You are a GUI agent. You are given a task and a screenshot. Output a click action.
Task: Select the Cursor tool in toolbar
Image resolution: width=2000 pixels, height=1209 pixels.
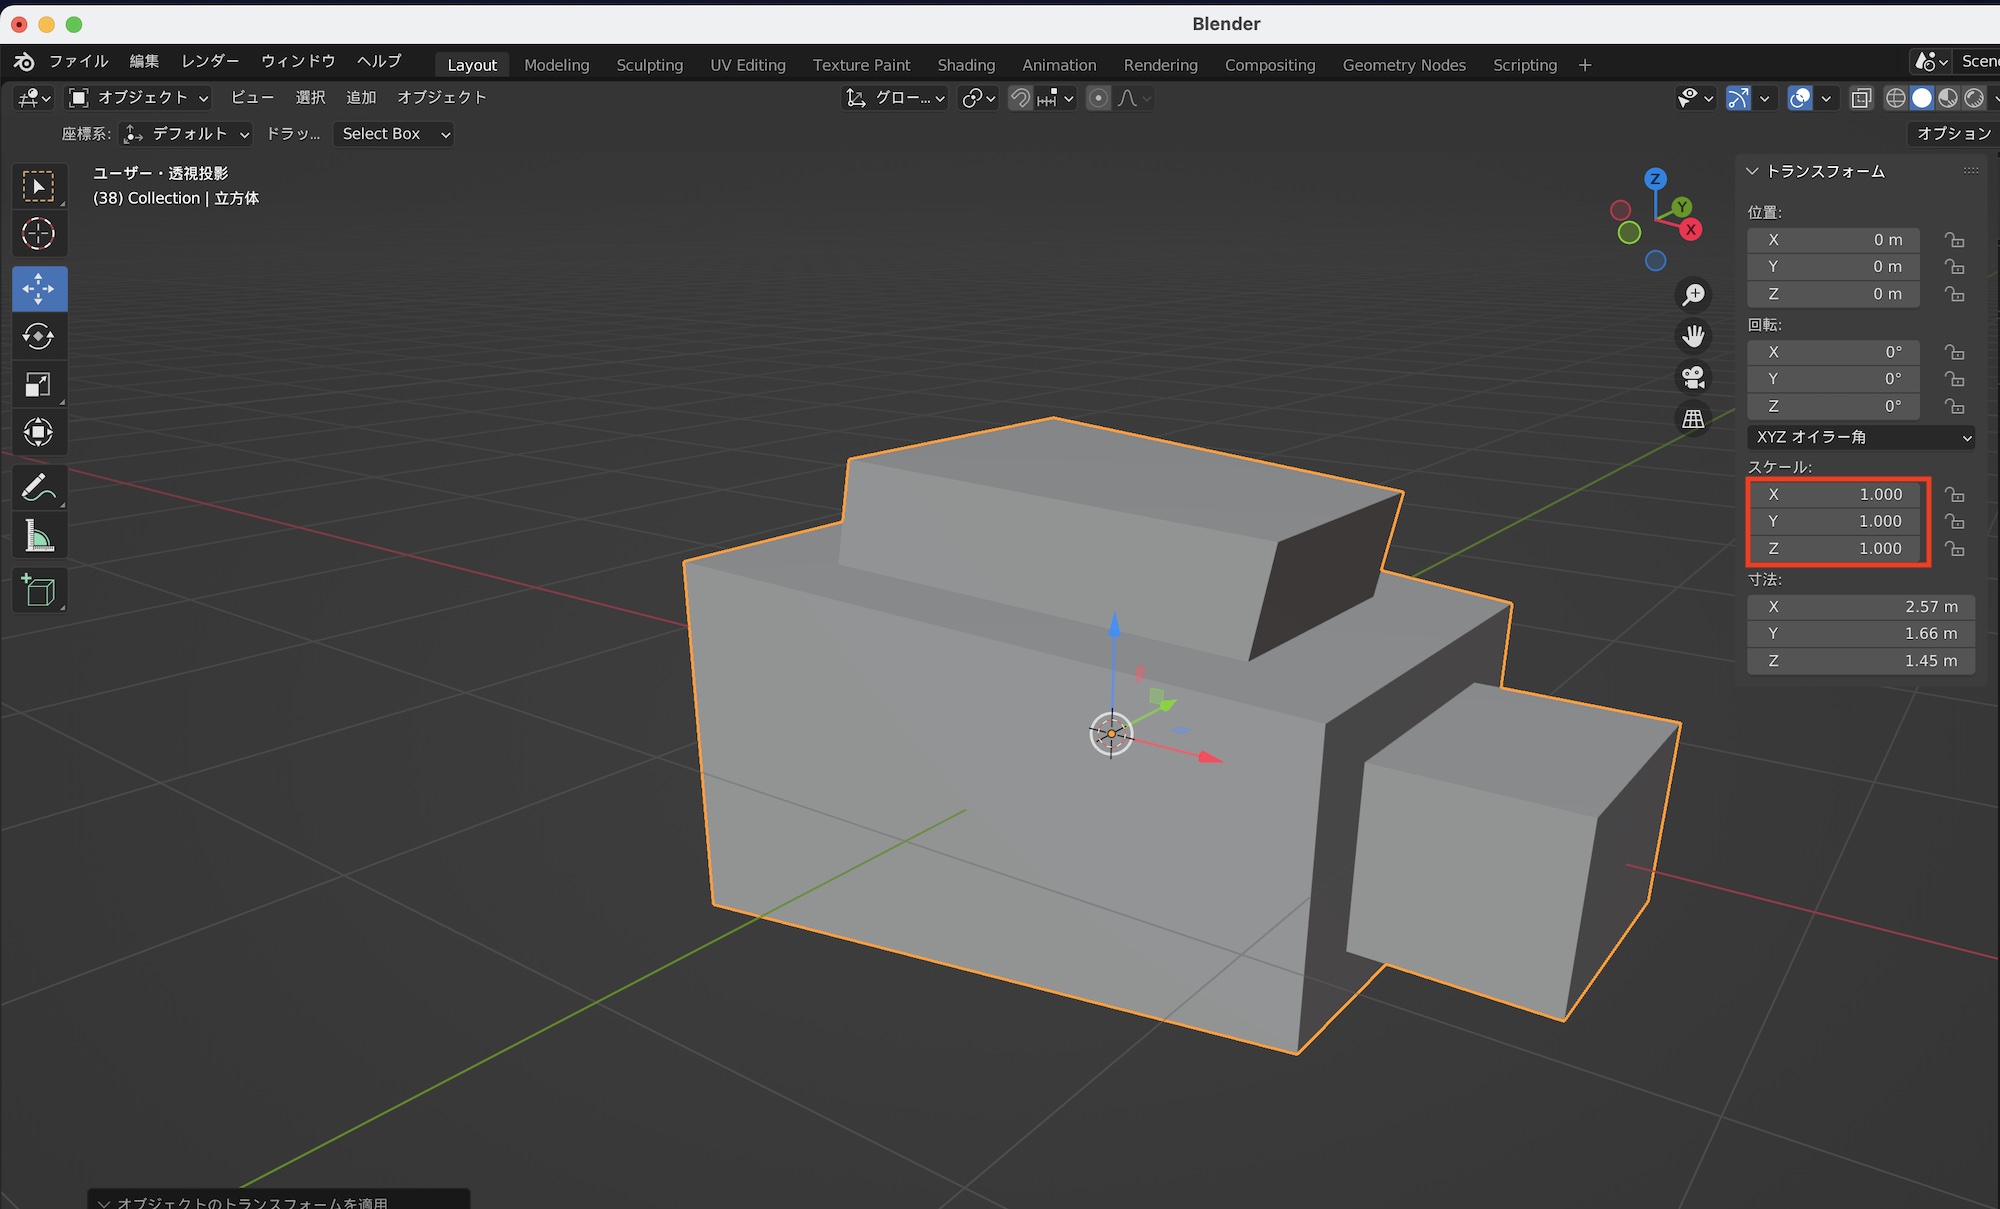tap(38, 234)
